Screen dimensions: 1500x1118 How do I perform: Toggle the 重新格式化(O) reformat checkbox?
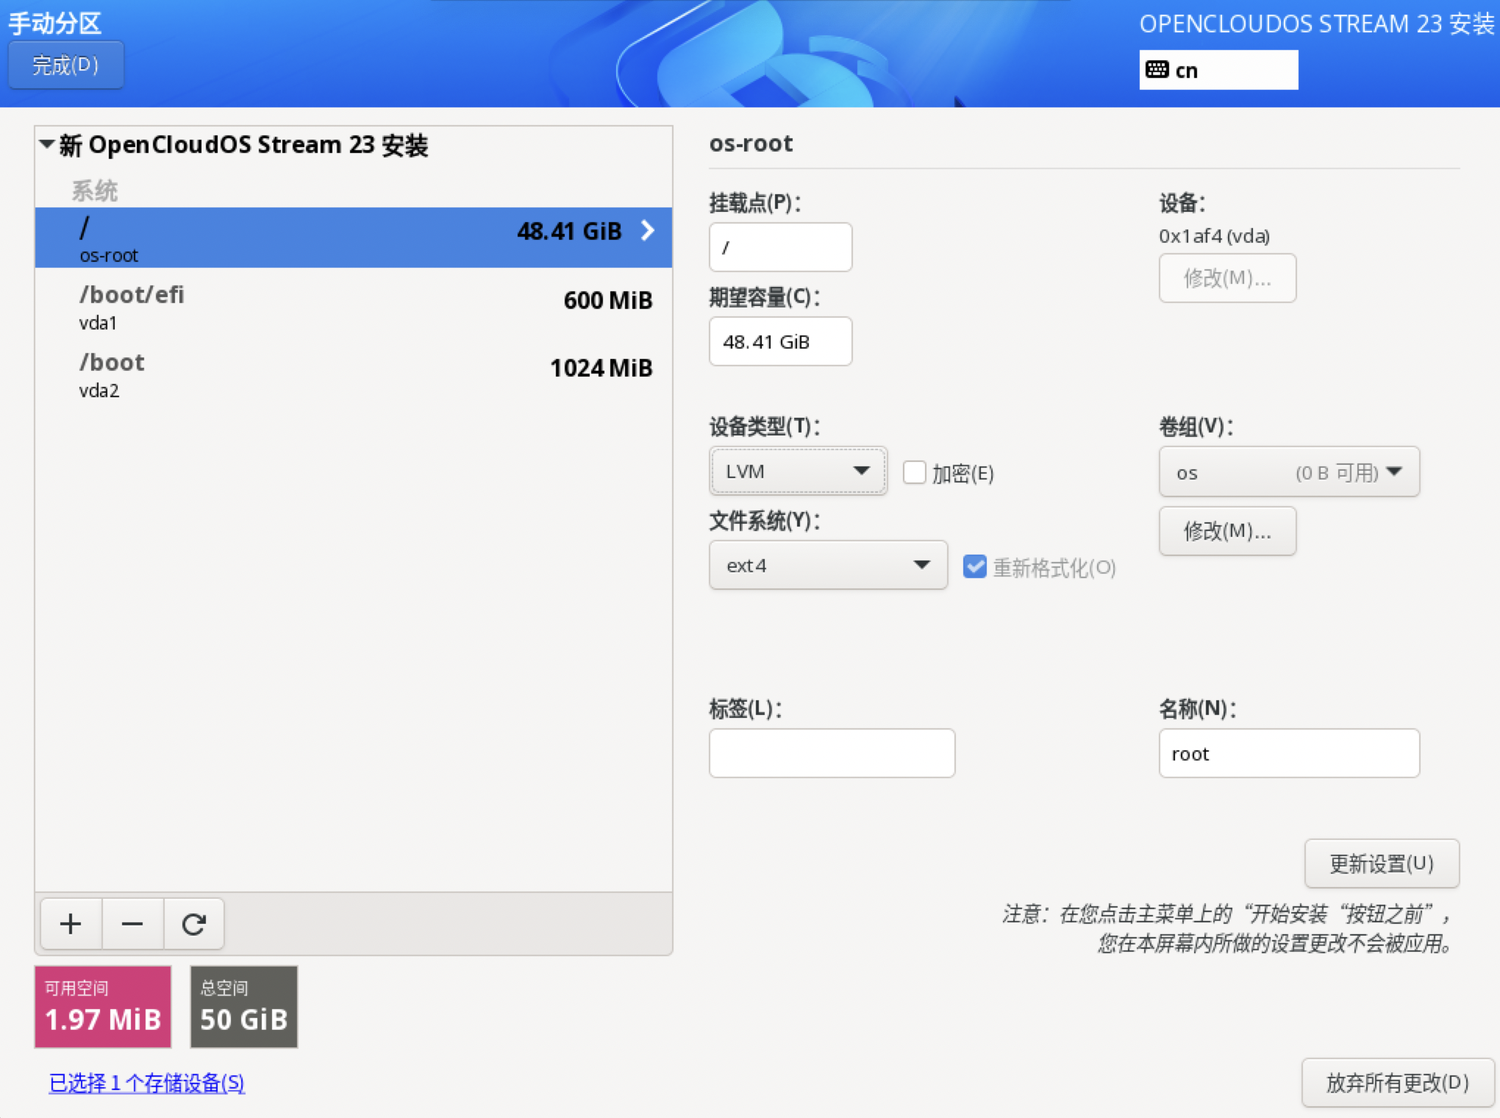pyautogui.click(x=975, y=567)
